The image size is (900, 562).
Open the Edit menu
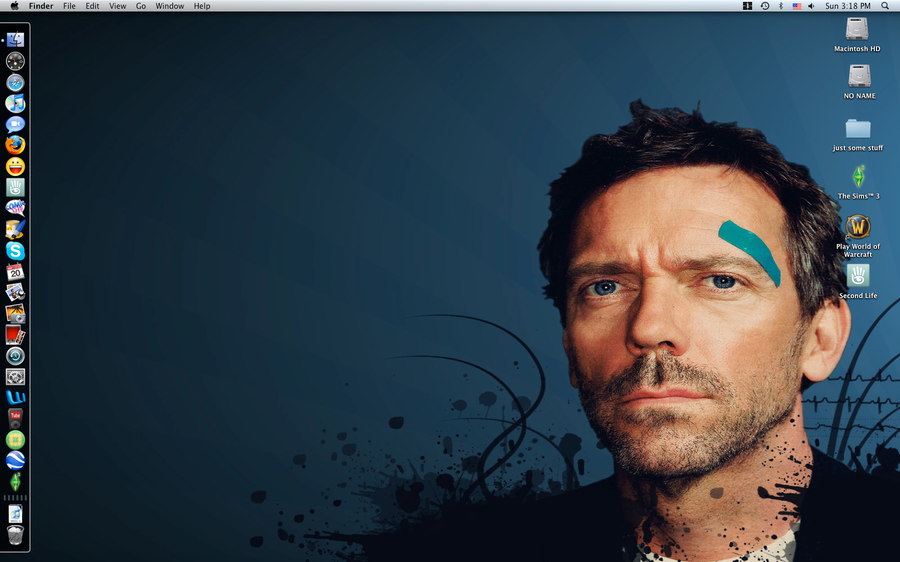[92, 6]
